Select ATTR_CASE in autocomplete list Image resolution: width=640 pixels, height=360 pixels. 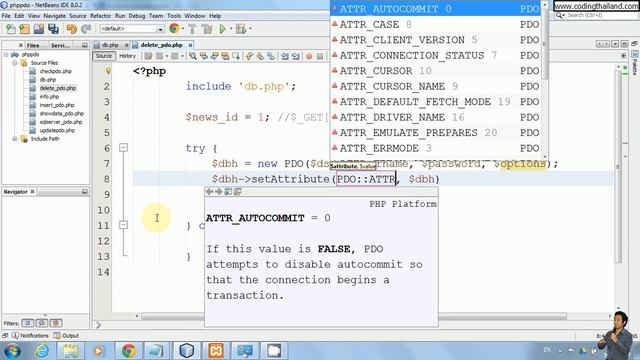click(x=436, y=24)
